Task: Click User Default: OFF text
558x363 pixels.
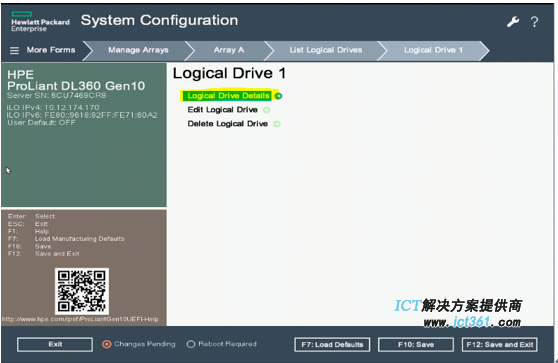Action: 41,122
